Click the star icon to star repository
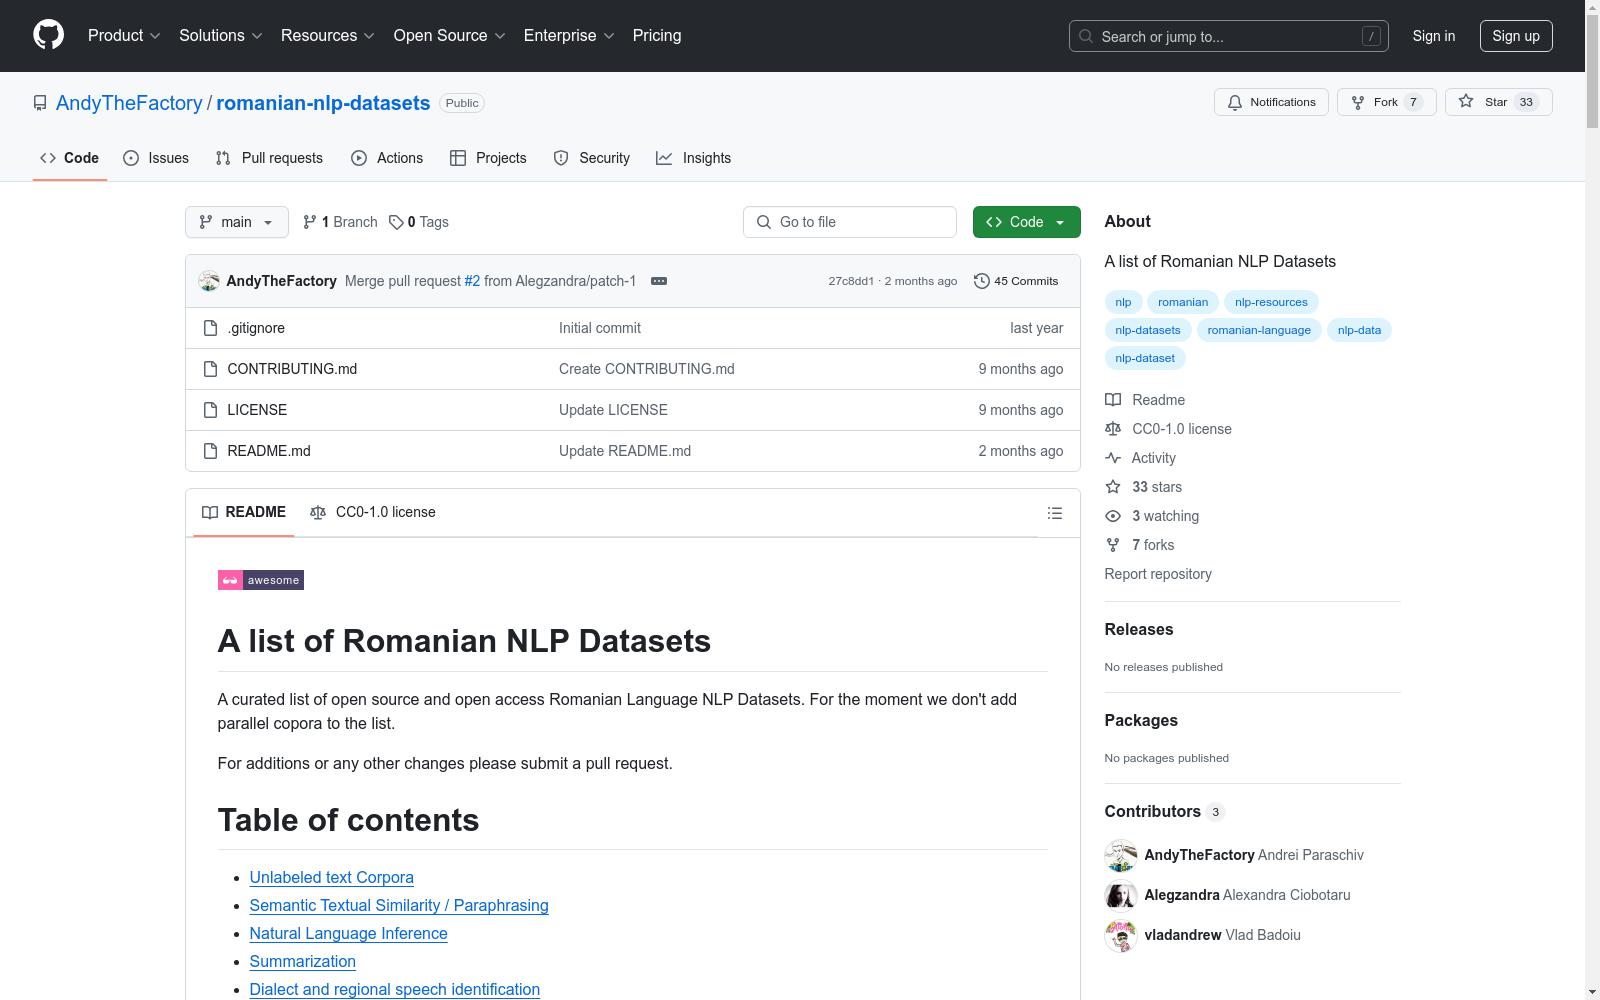The width and height of the screenshot is (1600, 1000). click(1466, 101)
